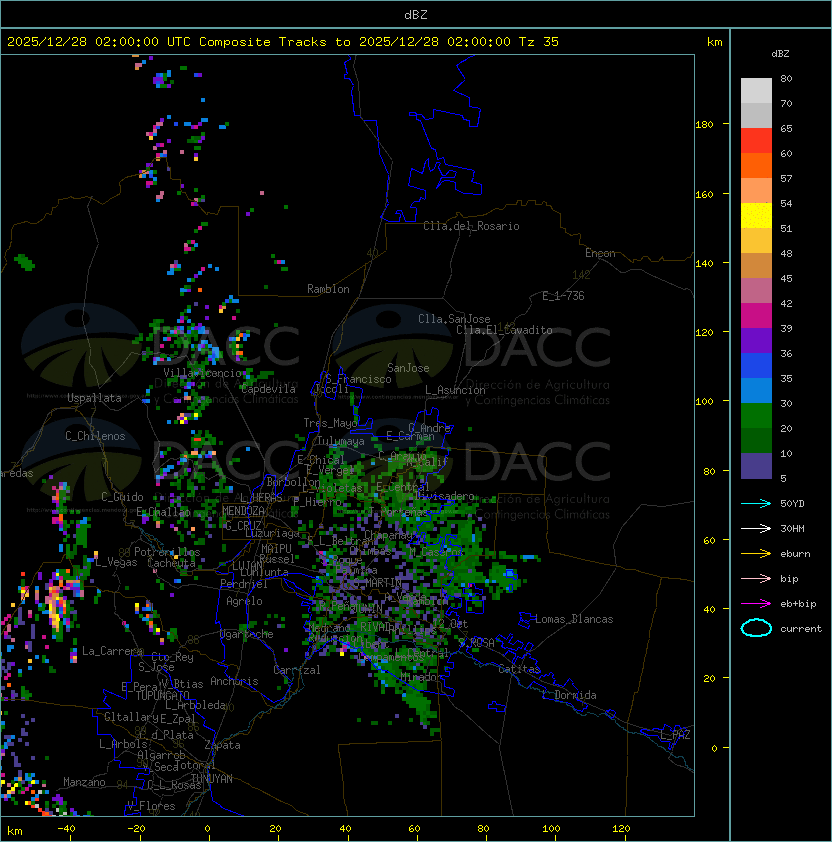Click the Perdriel label

[x=244, y=584]
